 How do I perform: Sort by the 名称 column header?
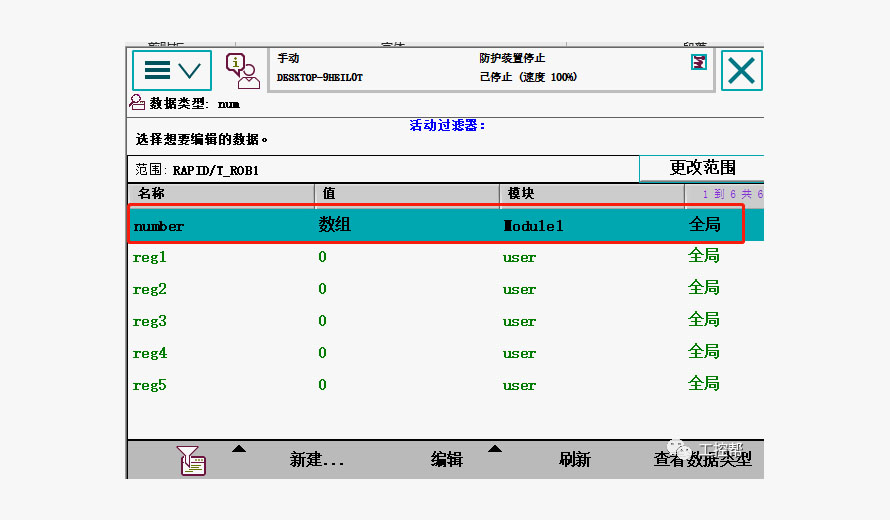coord(221,194)
